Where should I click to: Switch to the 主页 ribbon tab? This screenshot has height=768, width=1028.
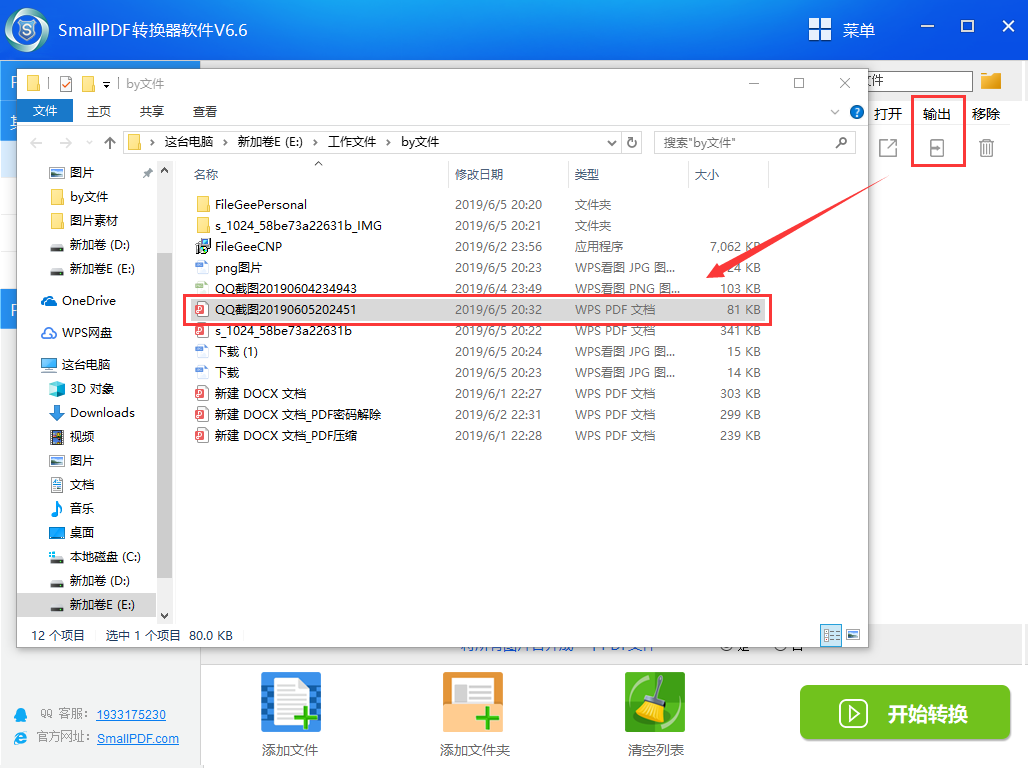pos(99,111)
